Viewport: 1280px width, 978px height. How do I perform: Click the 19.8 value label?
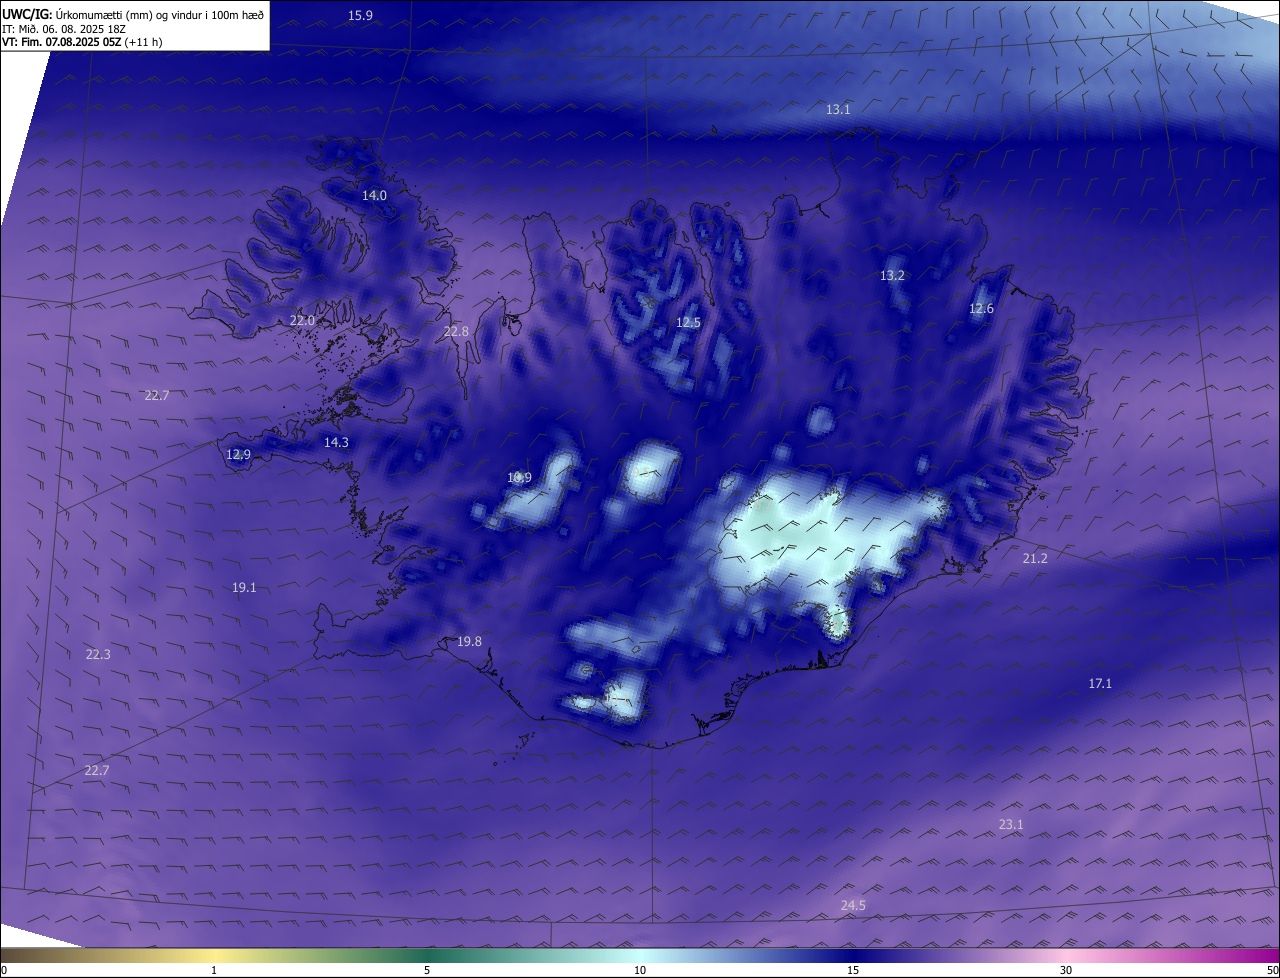469,641
